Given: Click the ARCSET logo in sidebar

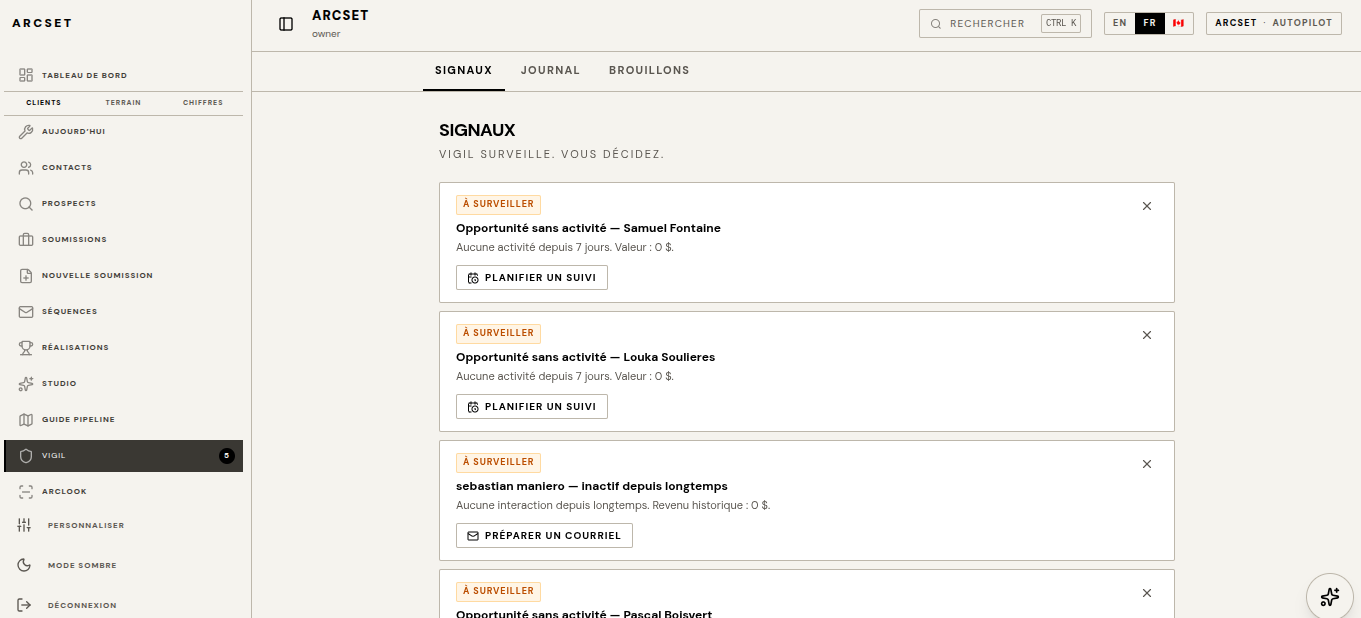Looking at the screenshot, I should [x=42, y=23].
